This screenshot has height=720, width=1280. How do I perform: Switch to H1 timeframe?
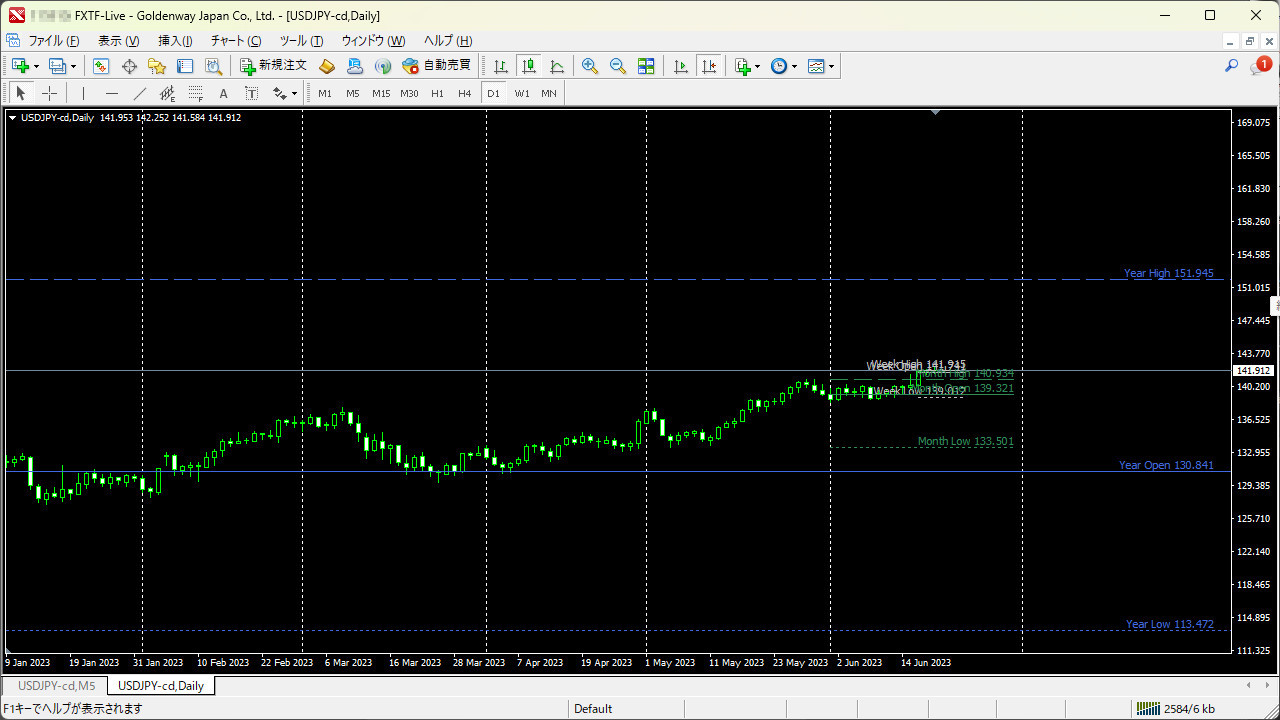tap(437, 93)
